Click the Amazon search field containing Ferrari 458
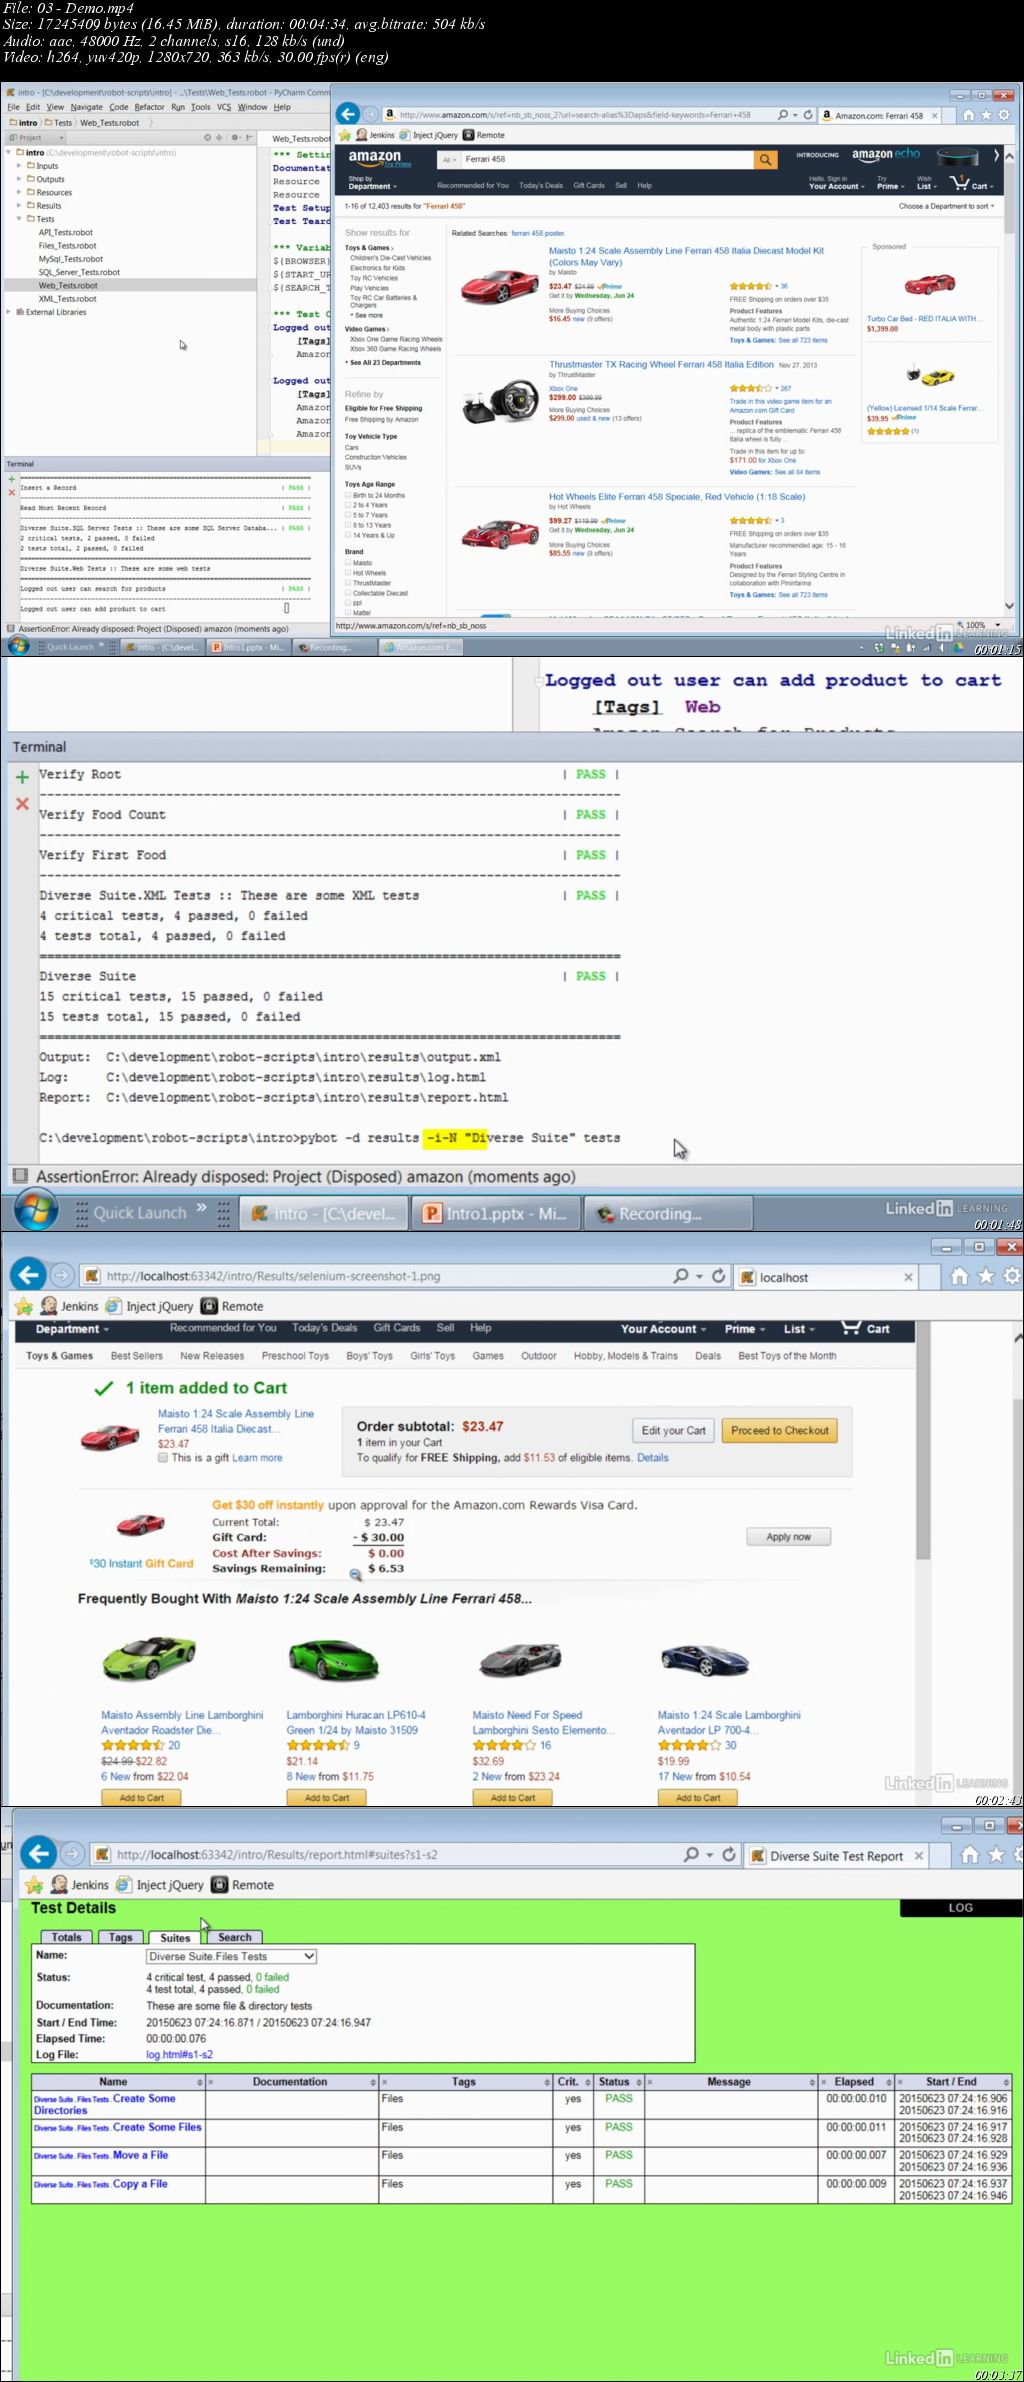The width and height of the screenshot is (1024, 2382). tap(607, 159)
